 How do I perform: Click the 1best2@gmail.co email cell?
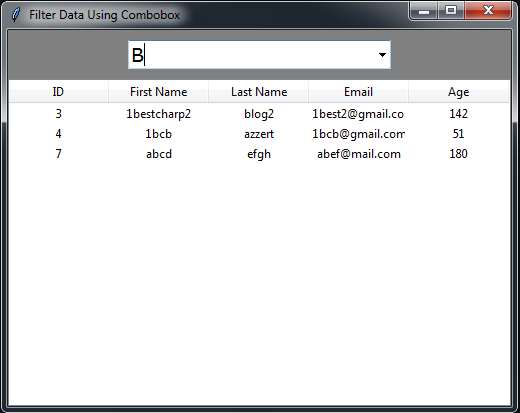click(358, 114)
